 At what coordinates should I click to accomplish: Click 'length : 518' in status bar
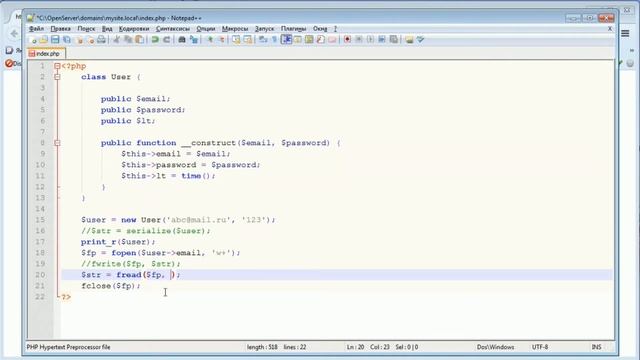(262, 347)
